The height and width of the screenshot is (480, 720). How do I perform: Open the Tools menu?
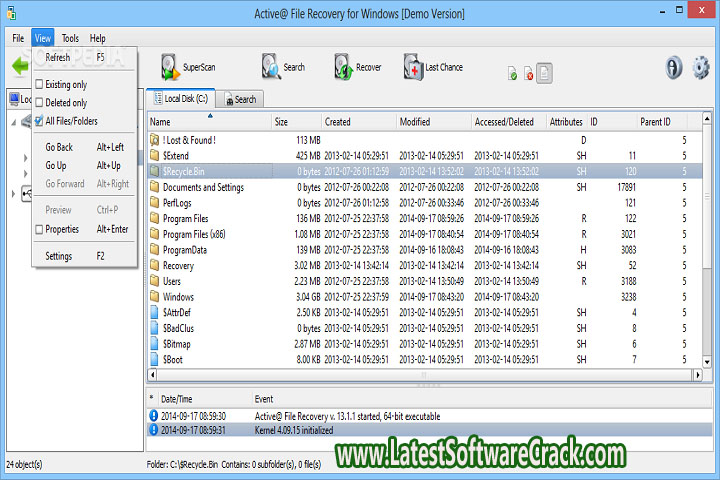tap(69, 38)
